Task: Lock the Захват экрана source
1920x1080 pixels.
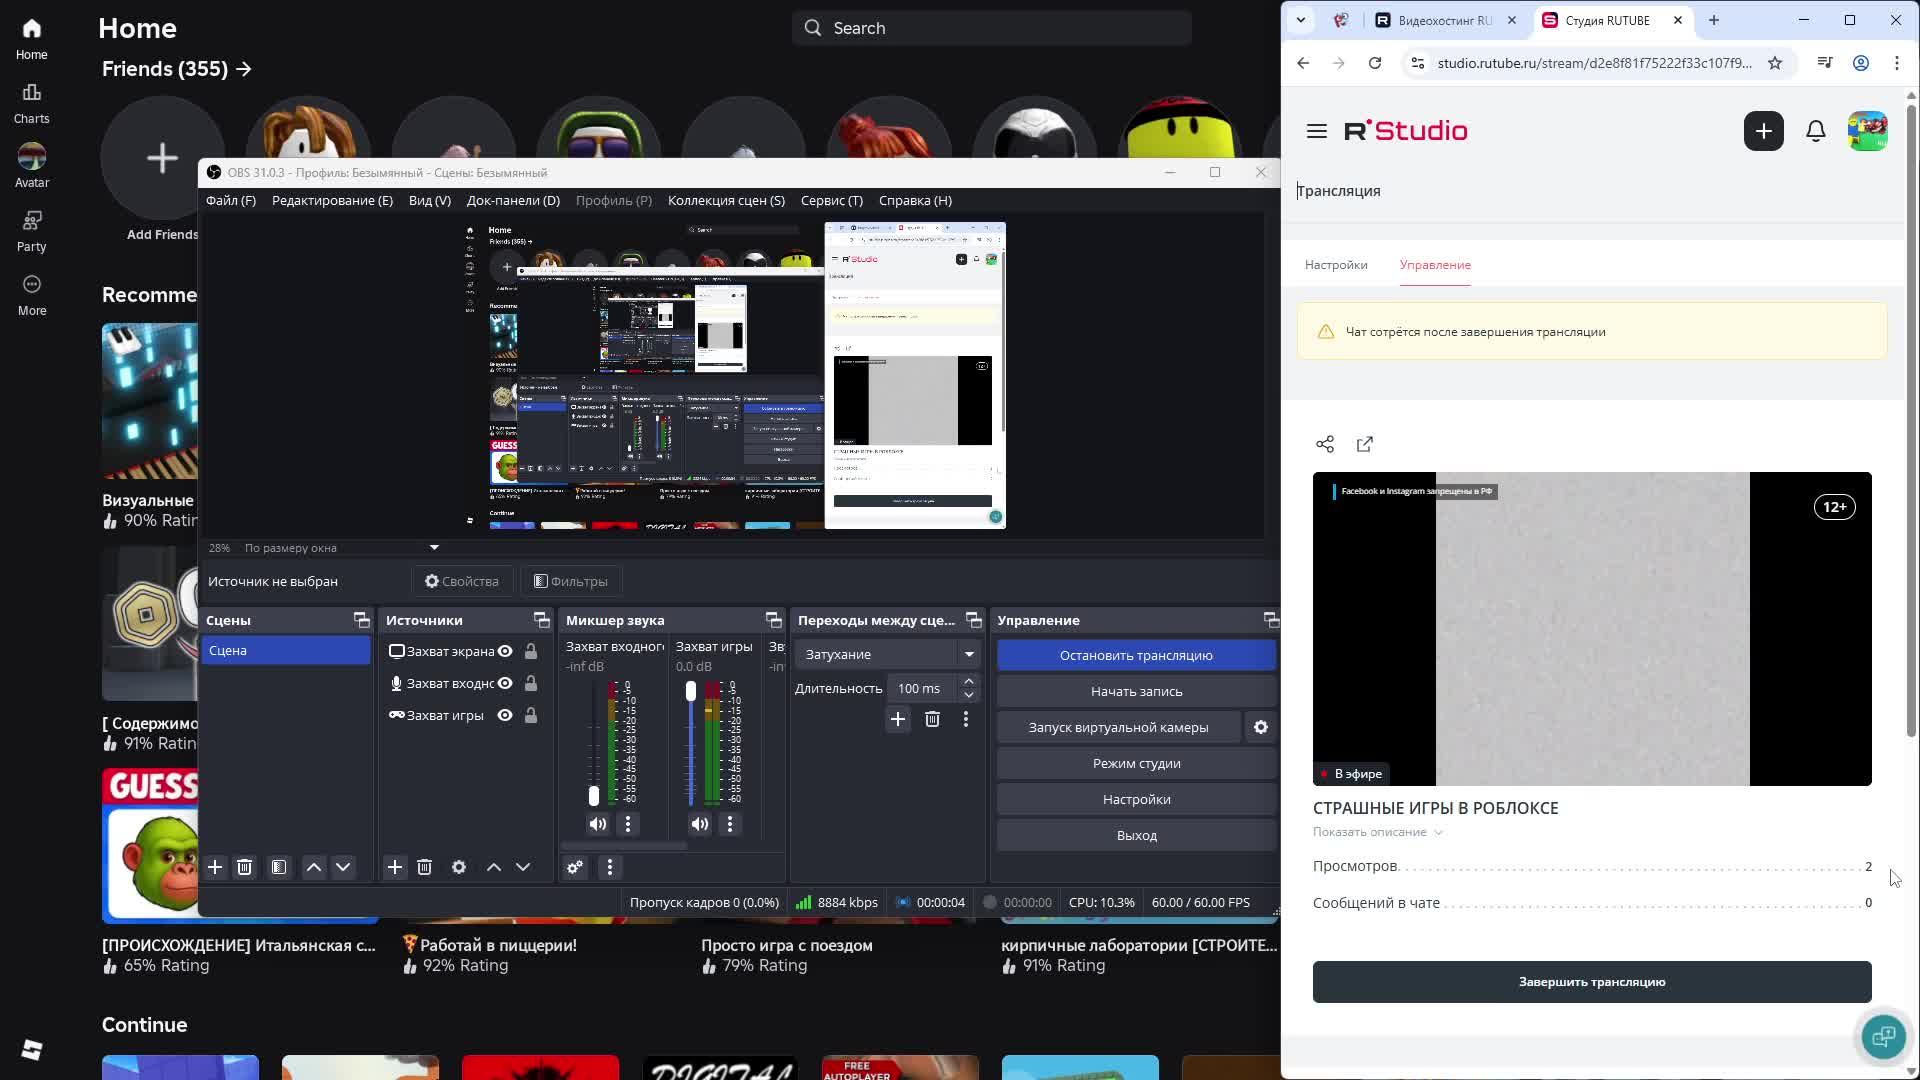Action: pos(531,651)
